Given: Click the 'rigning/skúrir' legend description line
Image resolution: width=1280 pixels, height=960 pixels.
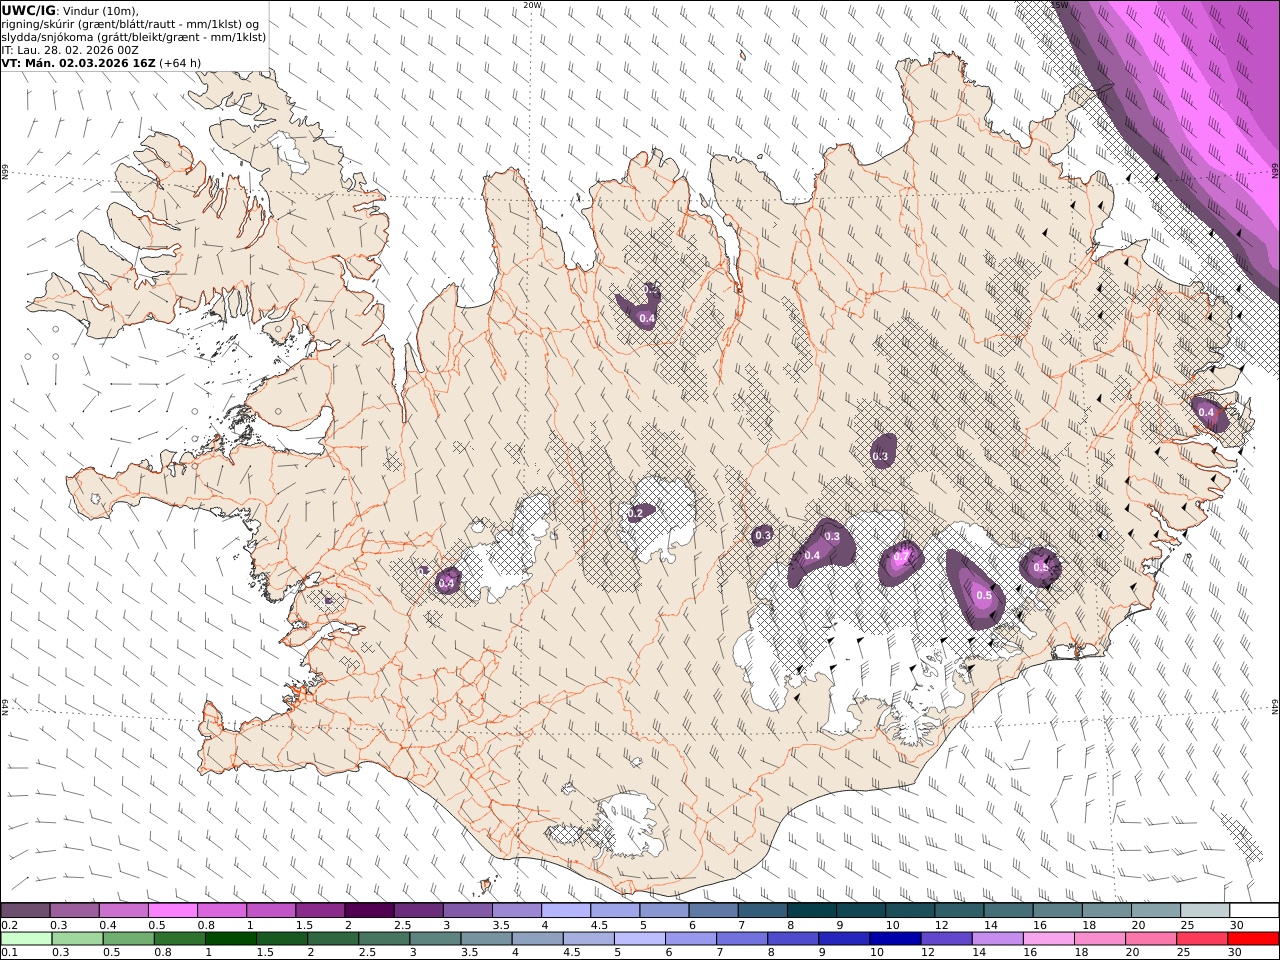Looking at the screenshot, I should [130, 23].
